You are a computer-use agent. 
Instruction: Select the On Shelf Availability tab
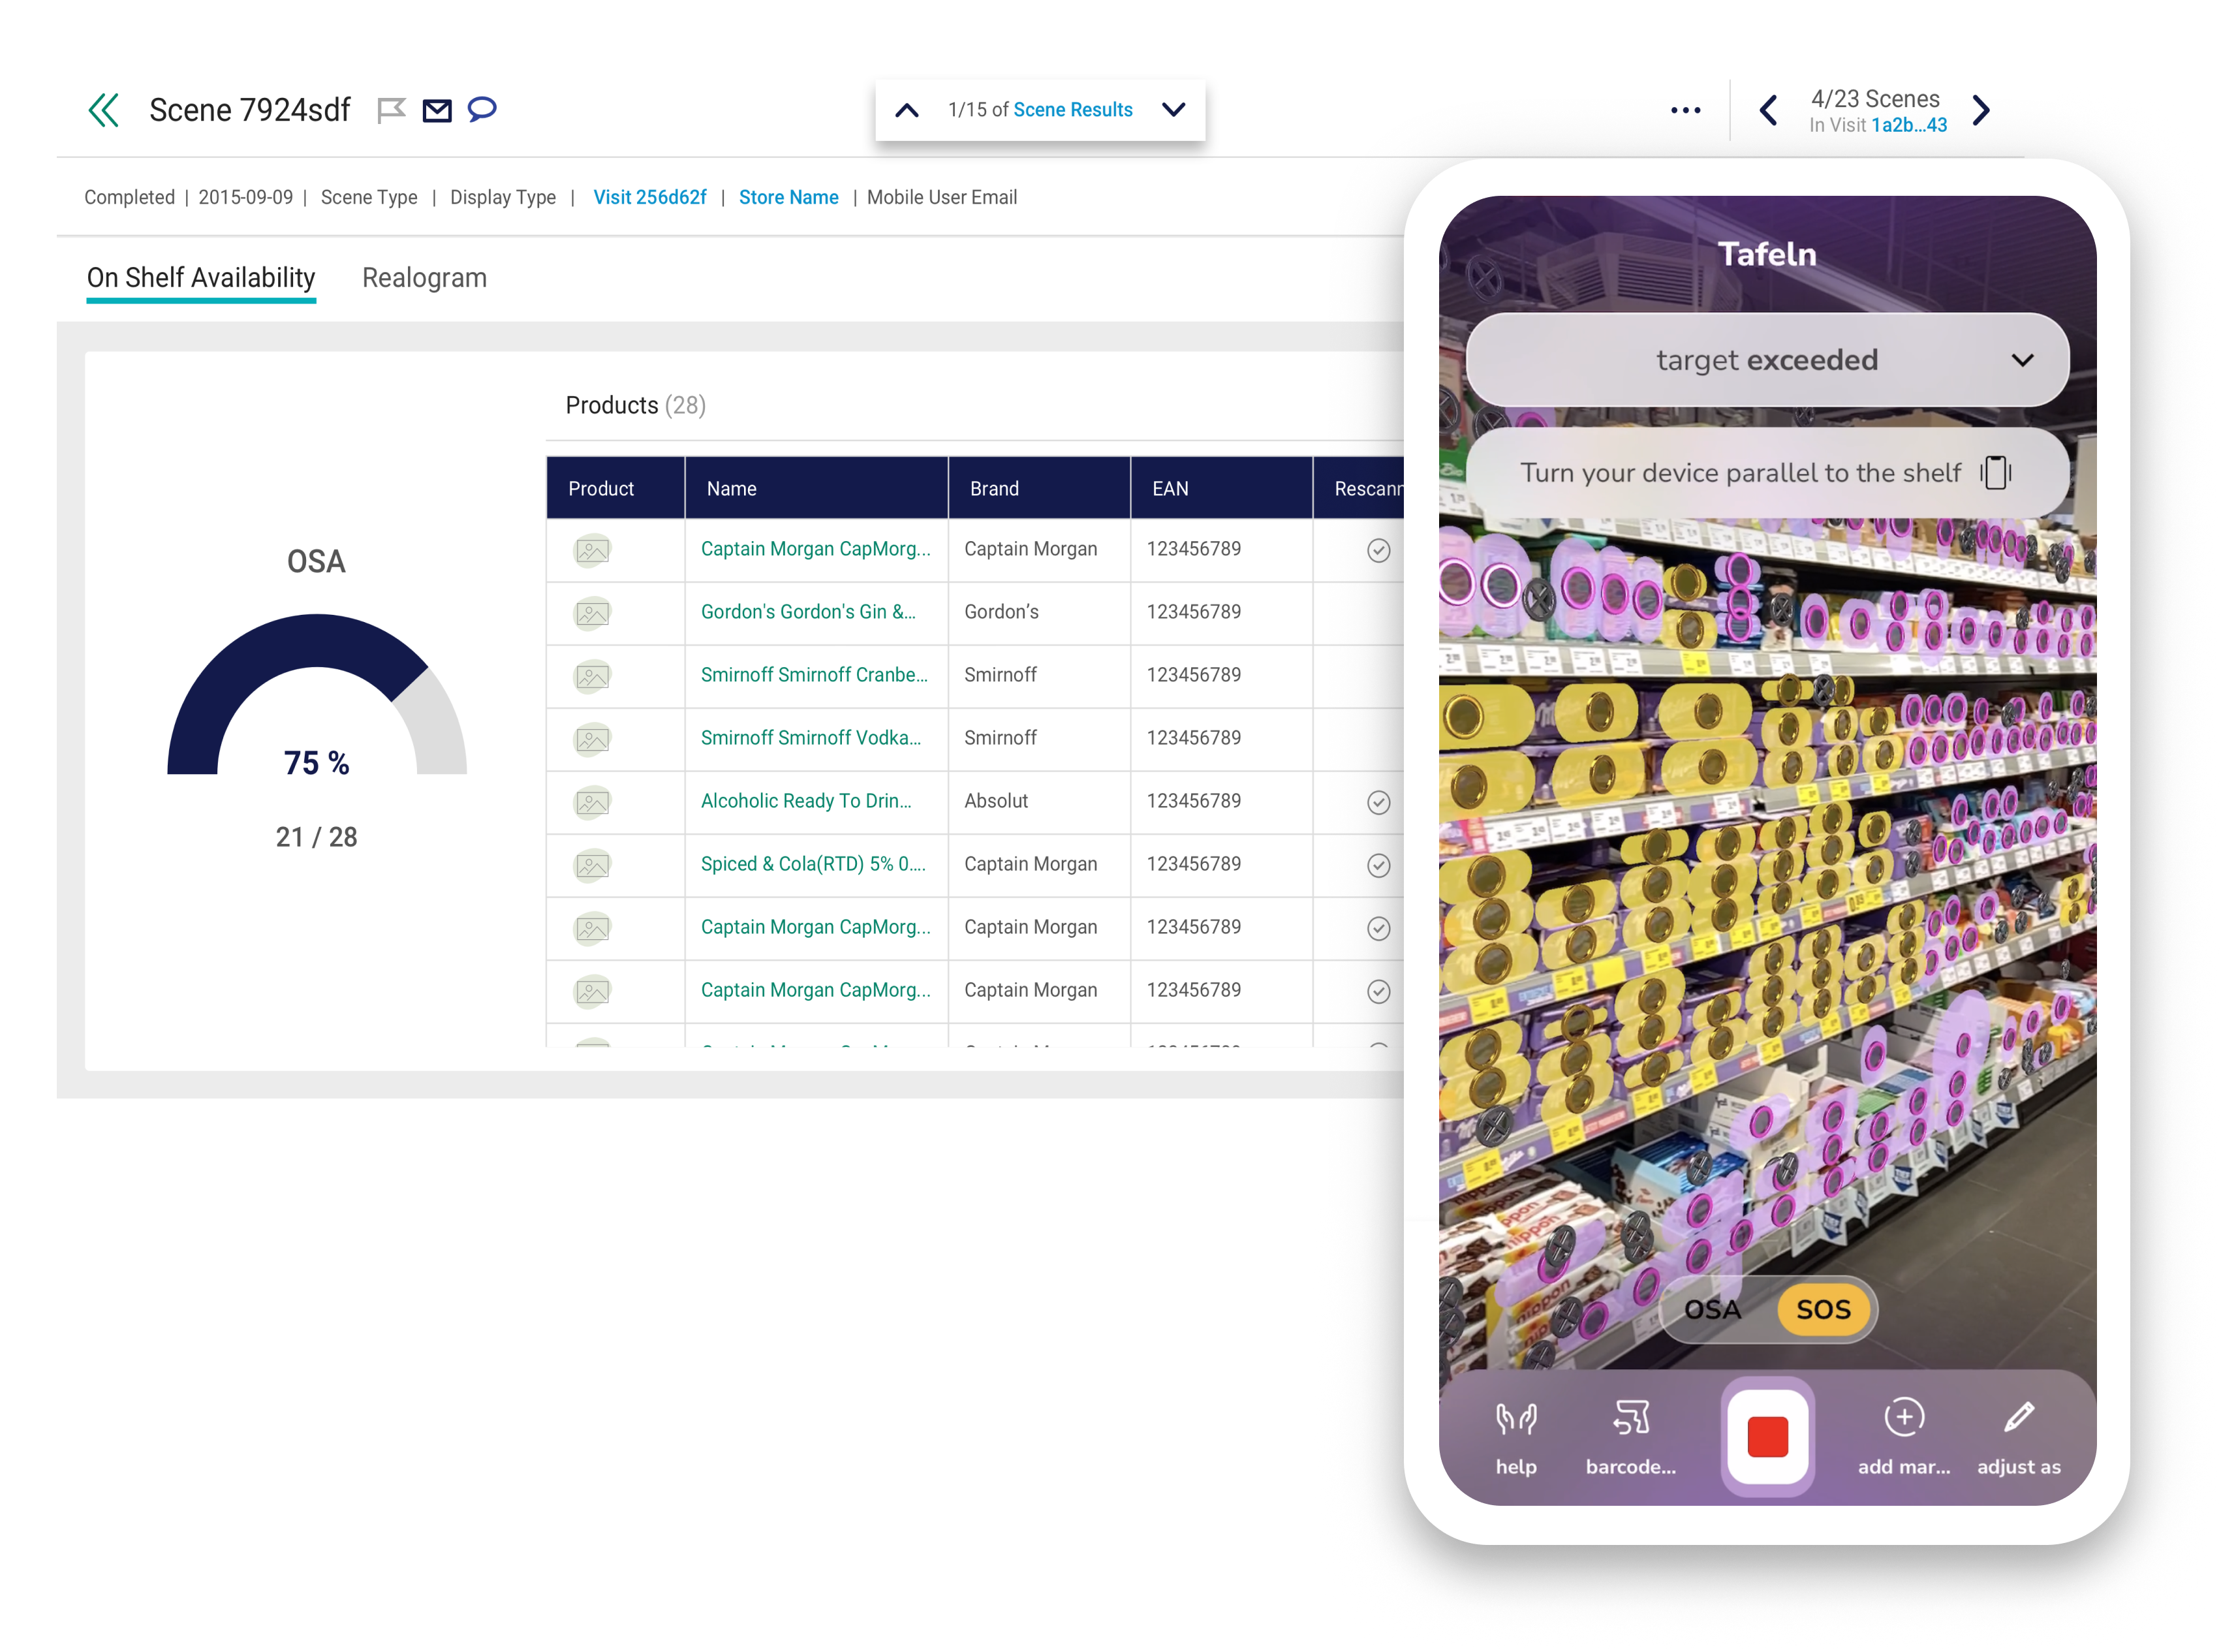(x=201, y=278)
